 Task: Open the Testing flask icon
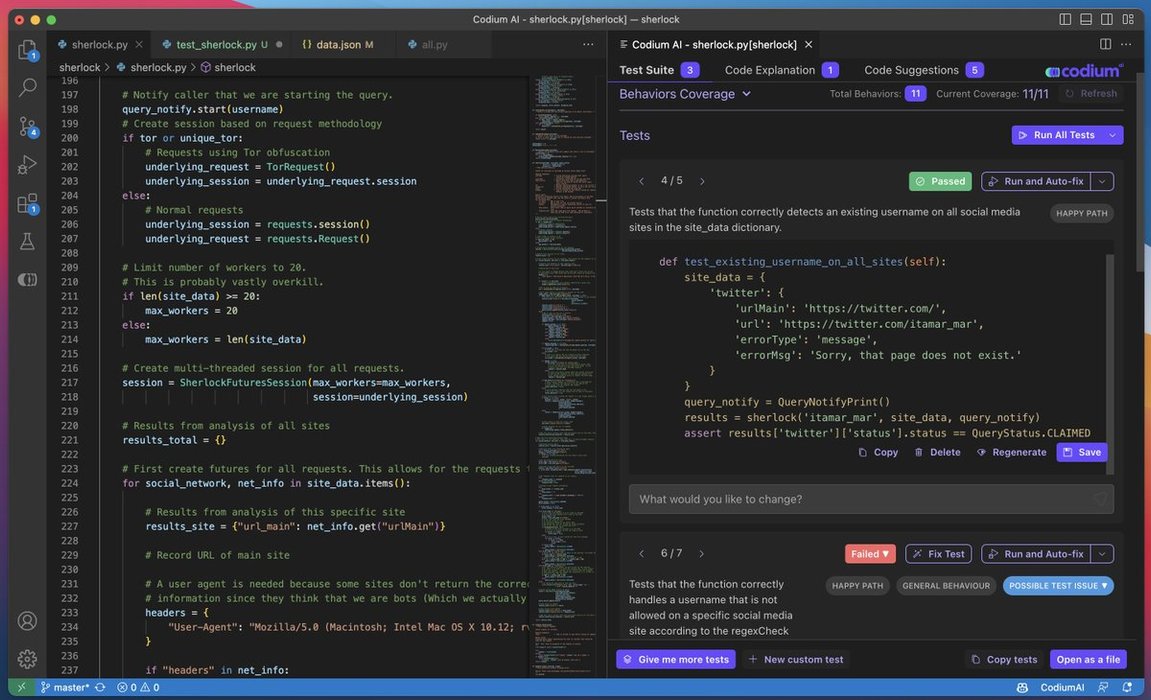pyautogui.click(x=27, y=241)
